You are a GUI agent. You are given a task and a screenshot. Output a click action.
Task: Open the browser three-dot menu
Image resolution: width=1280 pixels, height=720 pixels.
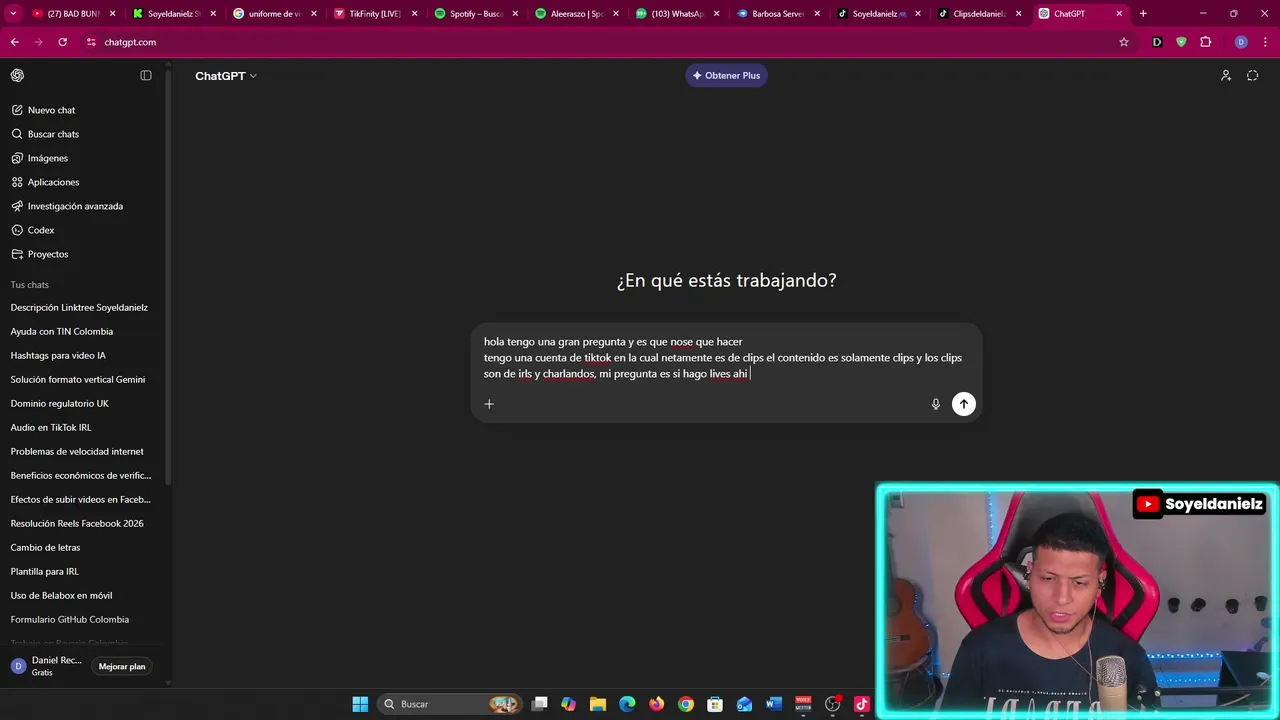[x=1265, y=42]
